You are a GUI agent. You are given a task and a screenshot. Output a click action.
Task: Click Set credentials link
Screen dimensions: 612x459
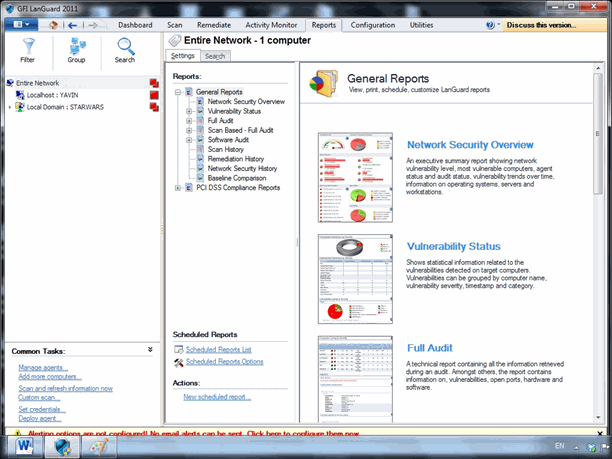pos(42,409)
